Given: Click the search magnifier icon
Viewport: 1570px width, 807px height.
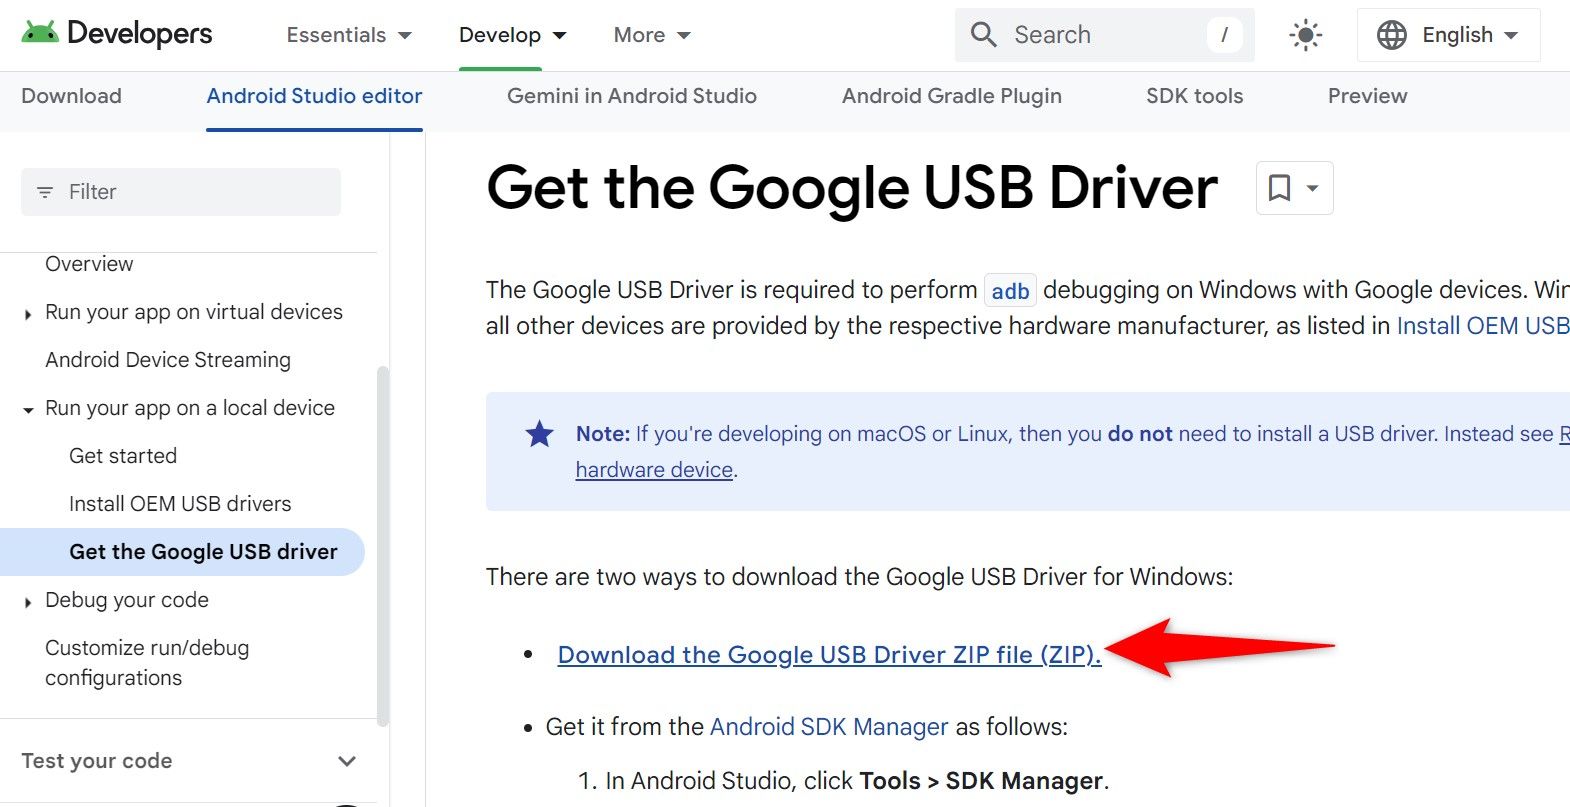Looking at the screenshot, I should 984,35.
